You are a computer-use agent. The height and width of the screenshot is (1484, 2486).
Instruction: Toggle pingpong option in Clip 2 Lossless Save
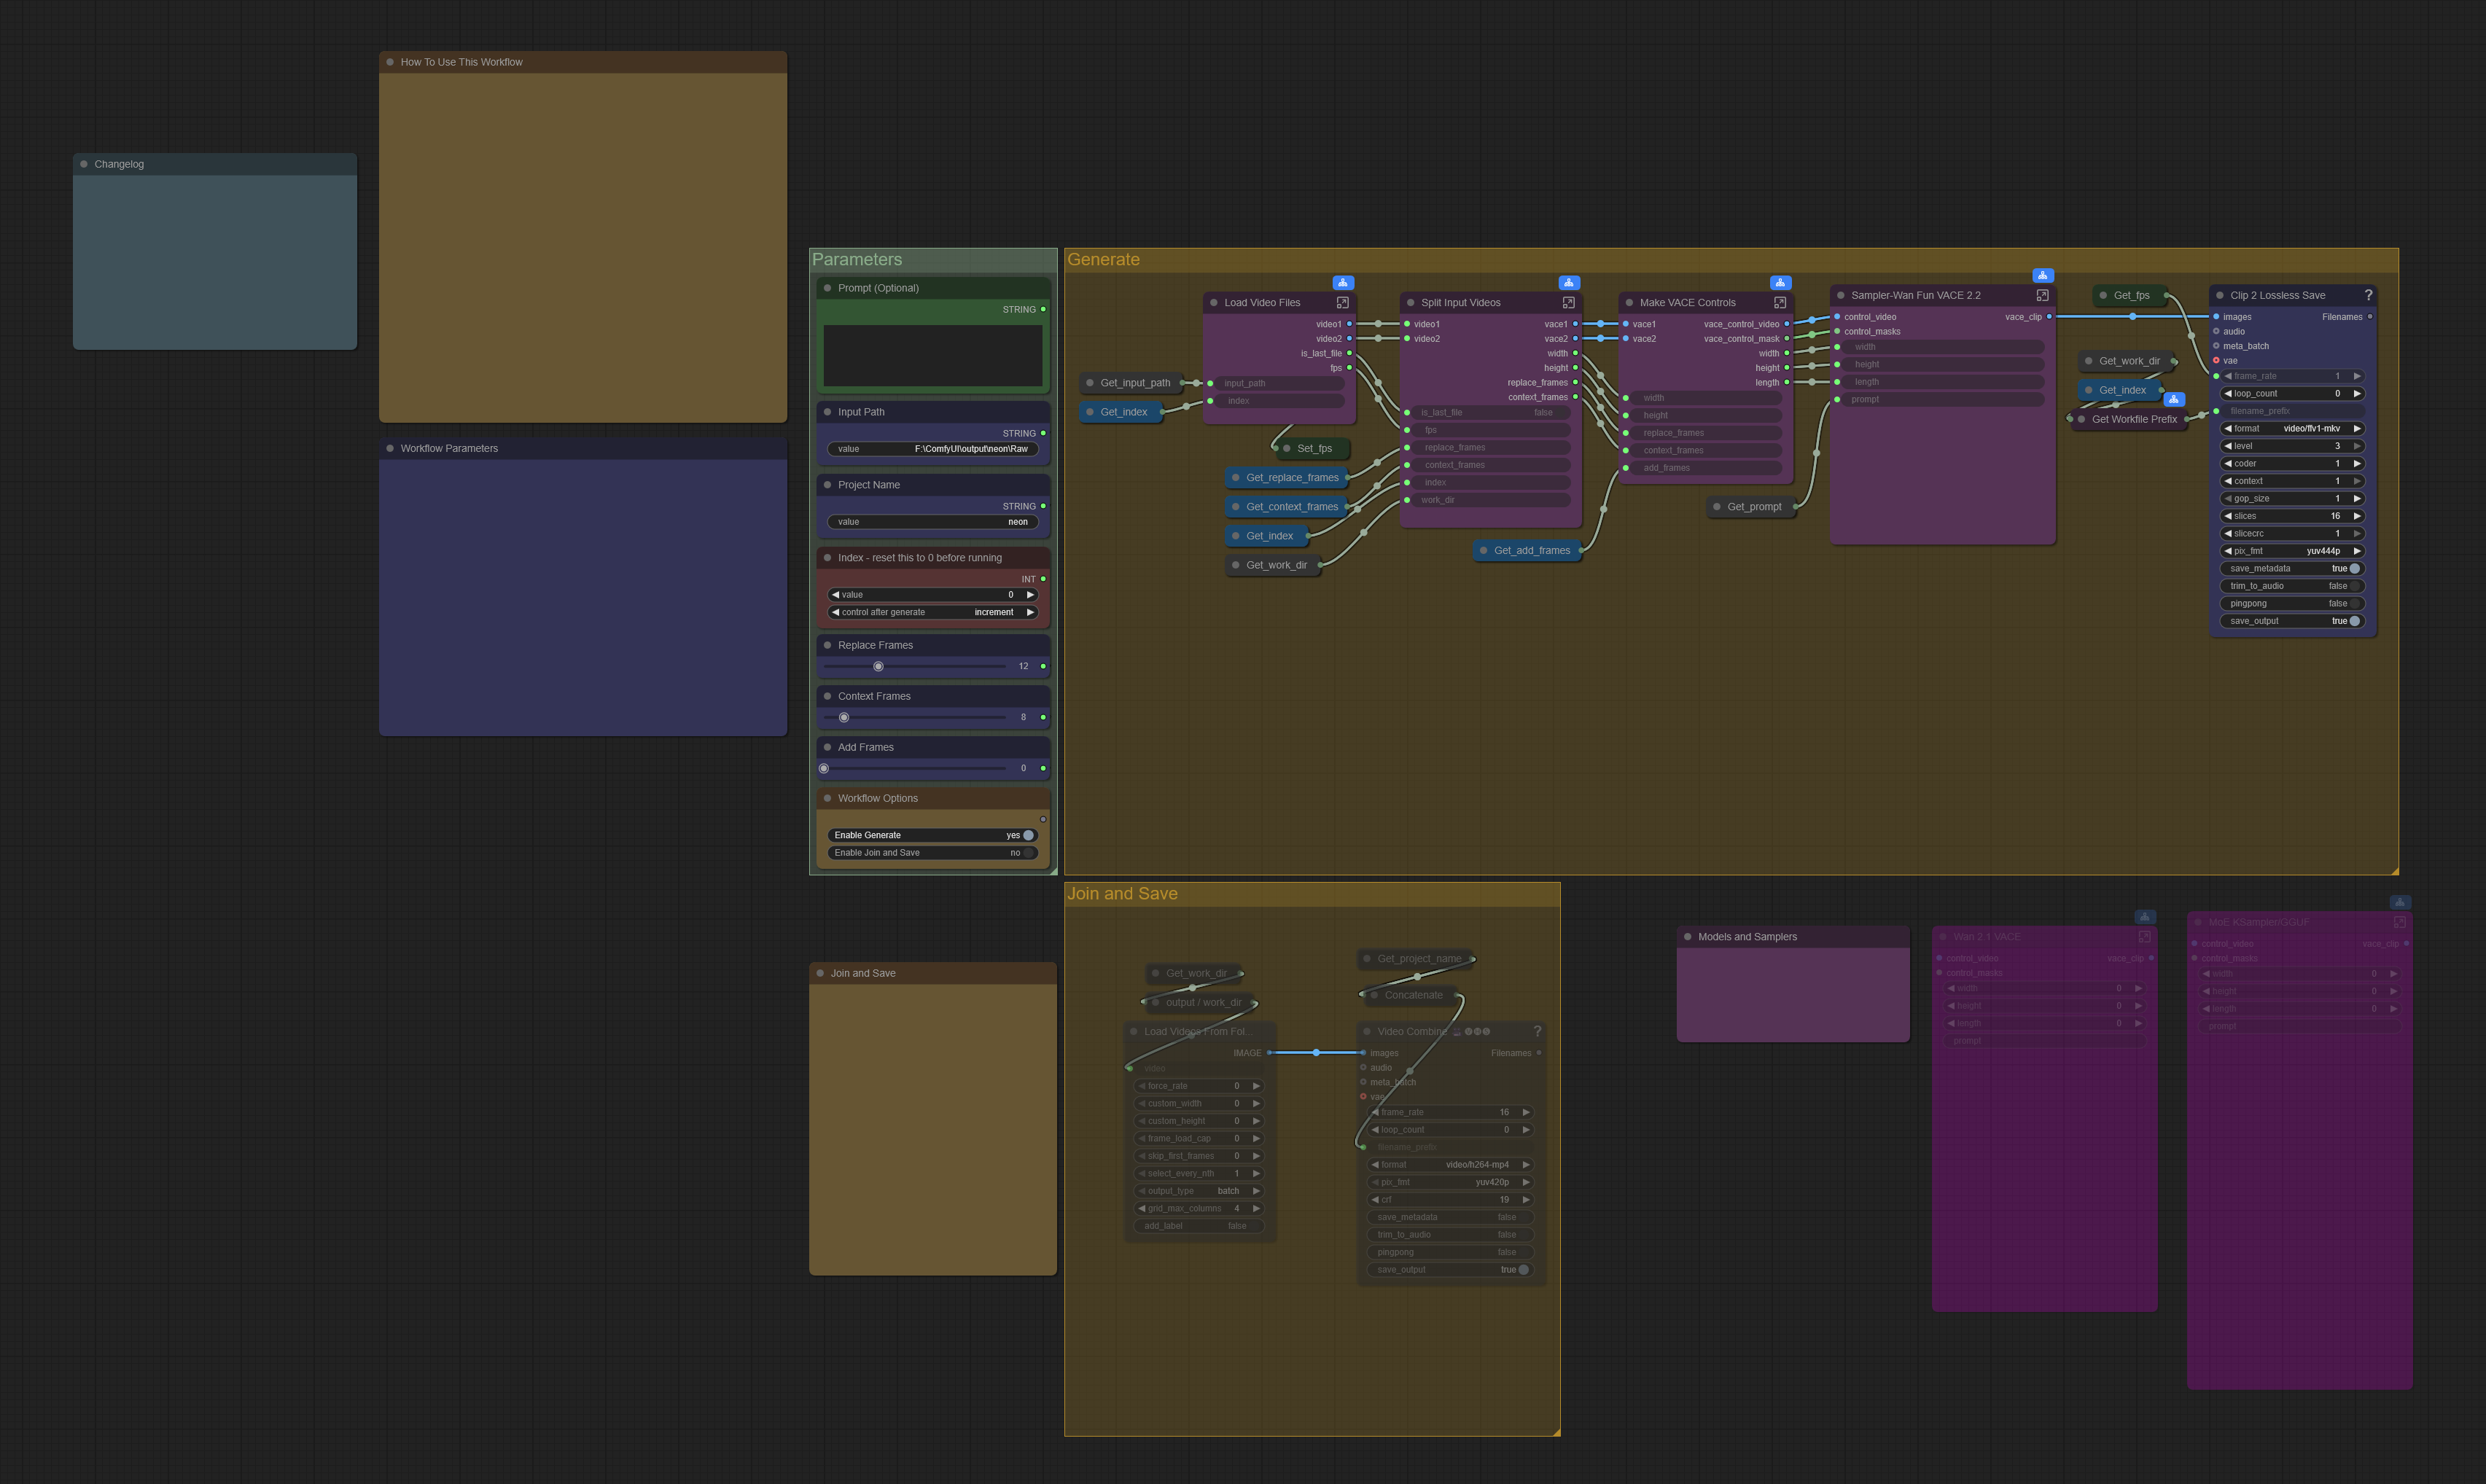point(2353,604)
